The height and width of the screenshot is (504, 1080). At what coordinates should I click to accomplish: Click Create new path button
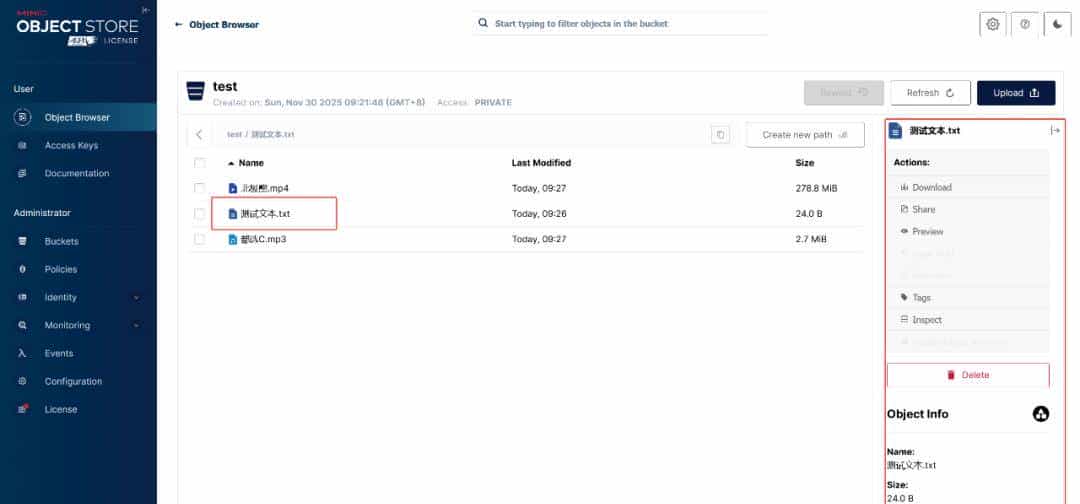pos(805,135)
